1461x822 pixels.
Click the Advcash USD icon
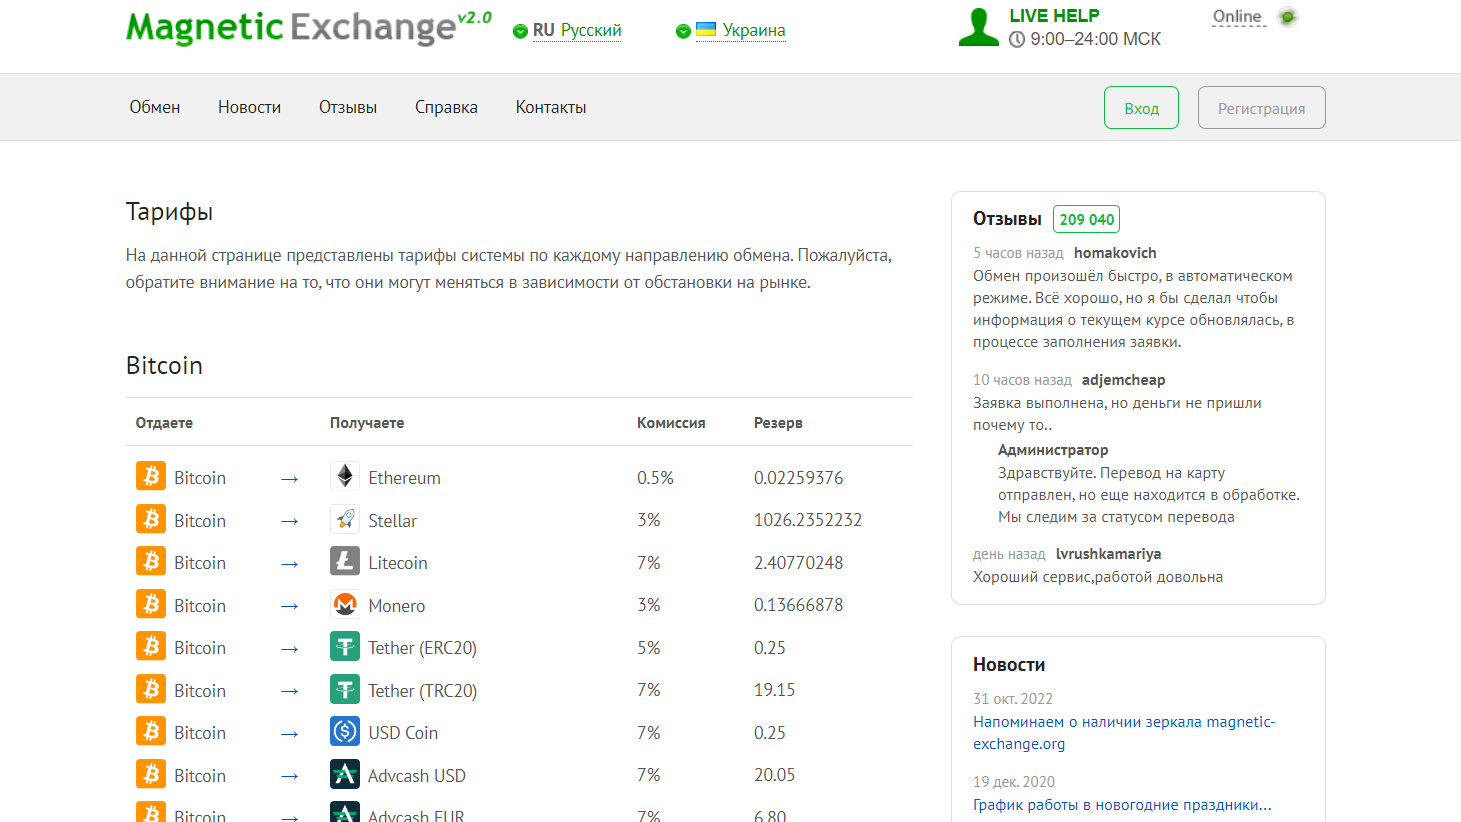pyautogui.click(x=345, y=774)
